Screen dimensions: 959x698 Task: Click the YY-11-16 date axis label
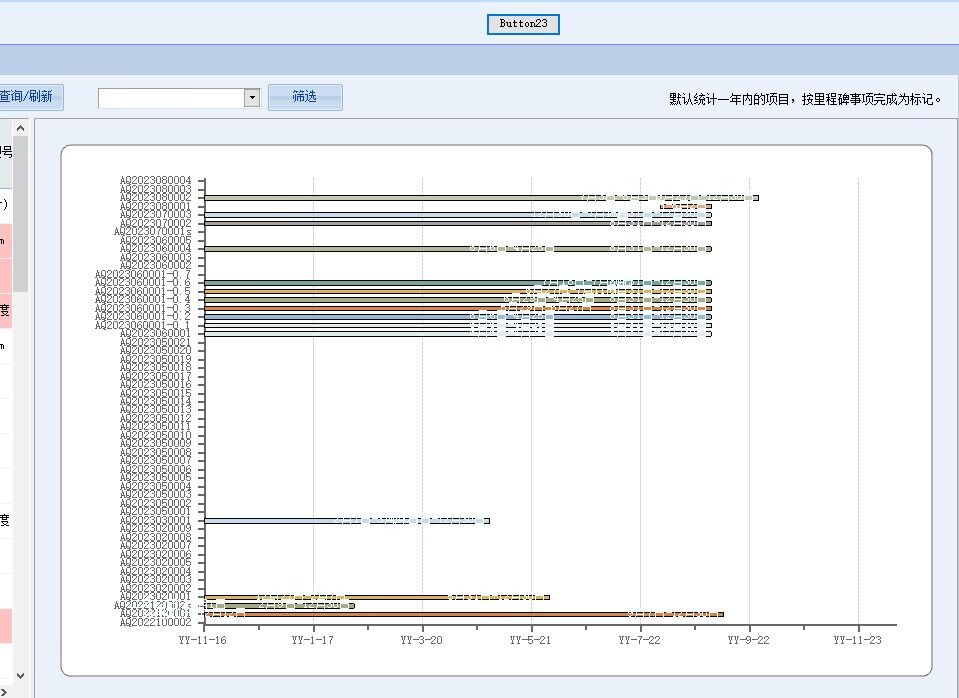[x=202, y=640]
